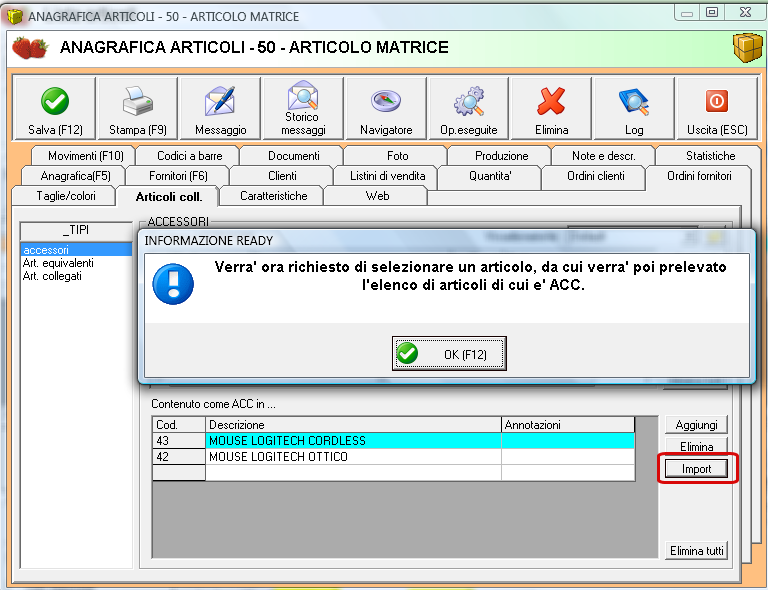Click the Elimina button beside the table
This screenshot has height=590, width=768.
tap(696, 447)
